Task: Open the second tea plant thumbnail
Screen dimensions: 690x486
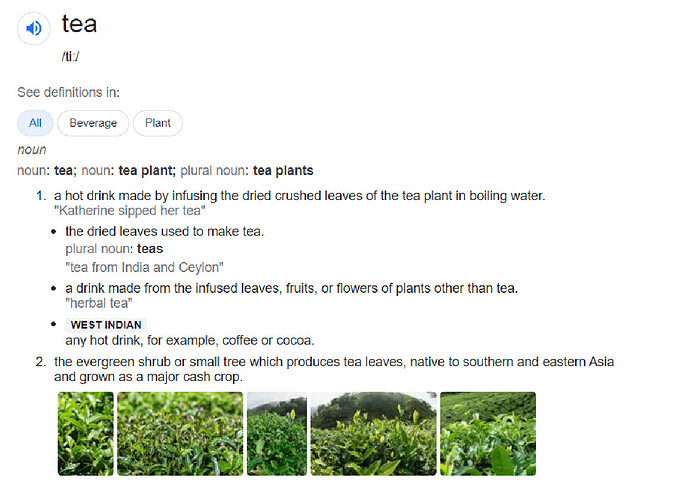Action: tap(180, 433)
